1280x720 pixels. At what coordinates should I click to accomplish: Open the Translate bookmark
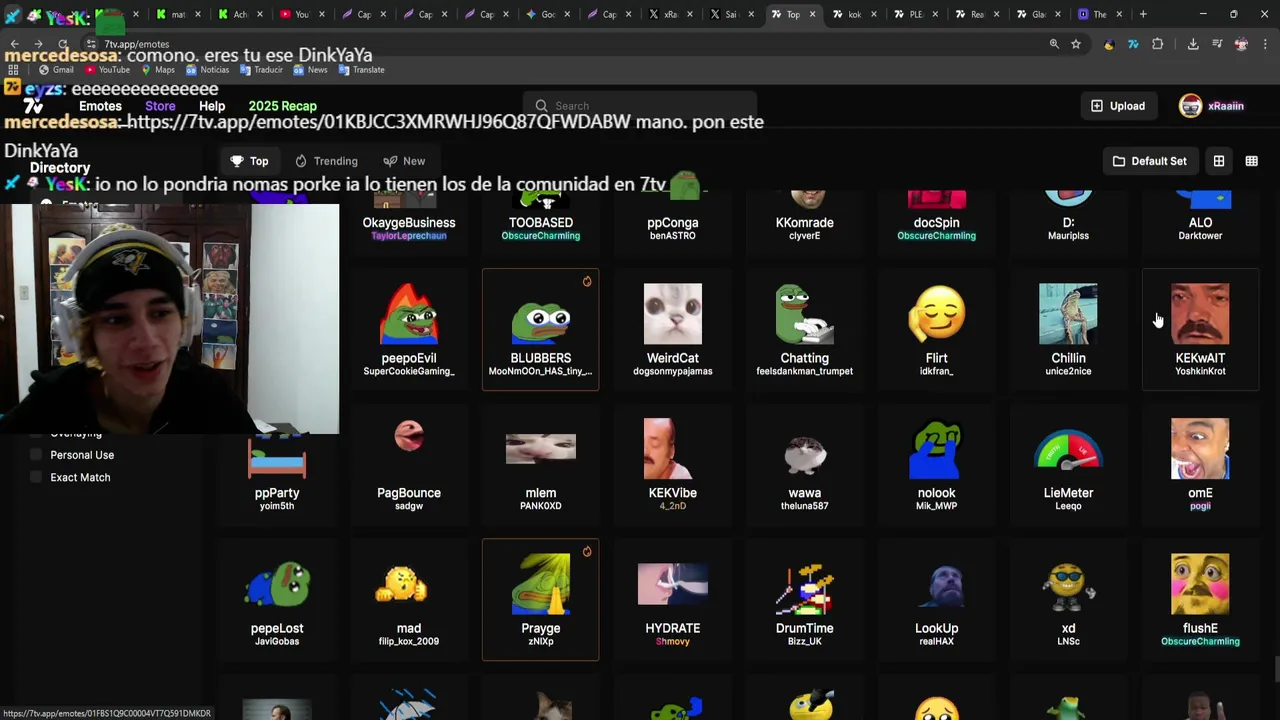coord(362,70)
